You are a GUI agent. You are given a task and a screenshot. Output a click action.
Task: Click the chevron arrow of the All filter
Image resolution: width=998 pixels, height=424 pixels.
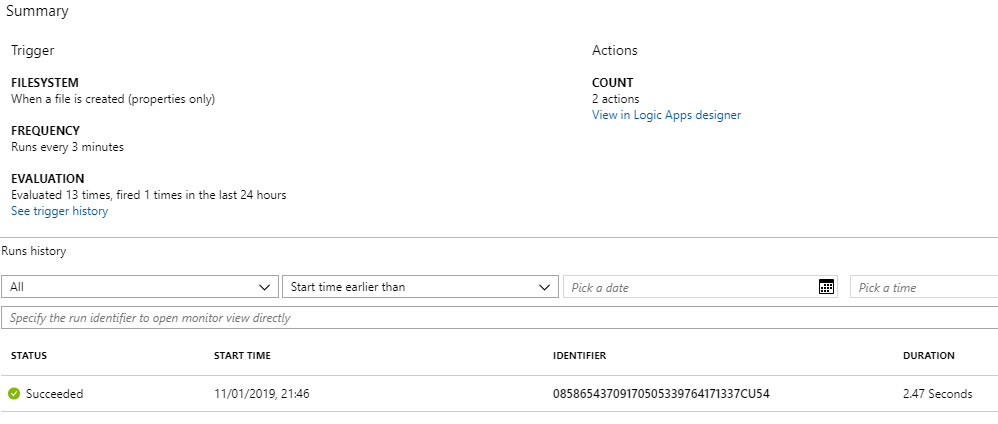tap(265, 288)
